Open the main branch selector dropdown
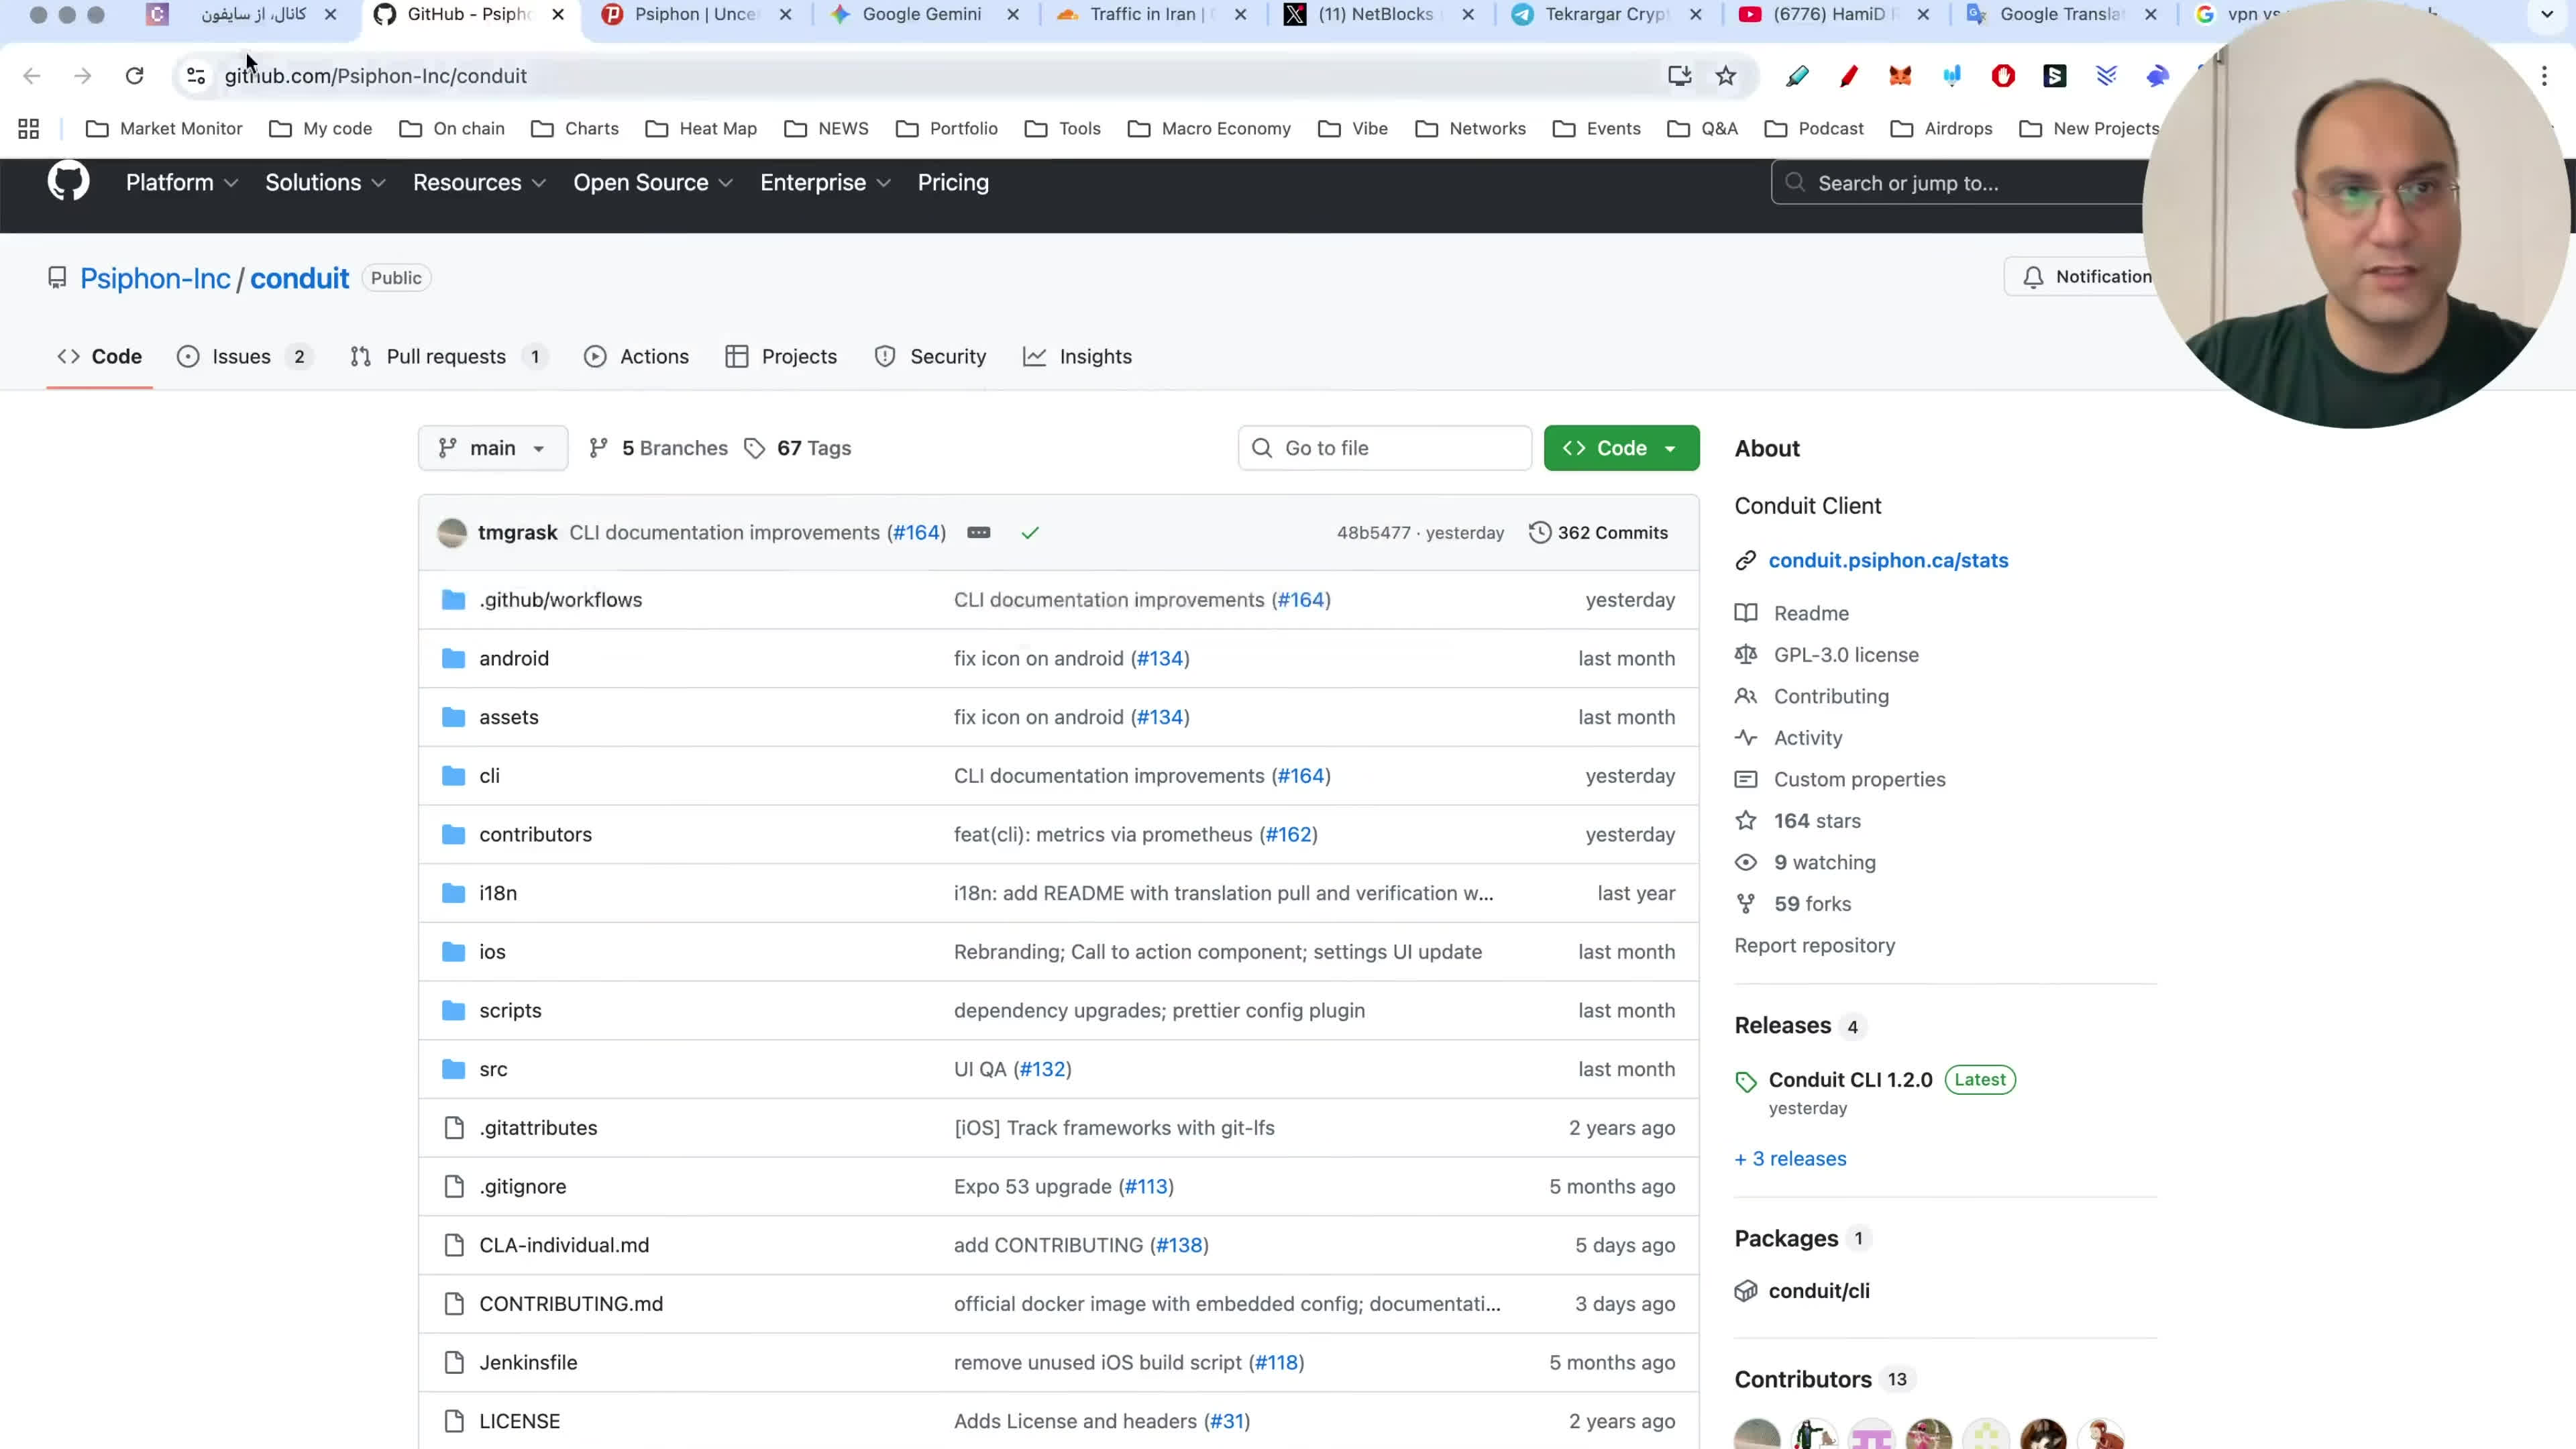This screenshot has width=2576, height=1449. click(493, 448)
